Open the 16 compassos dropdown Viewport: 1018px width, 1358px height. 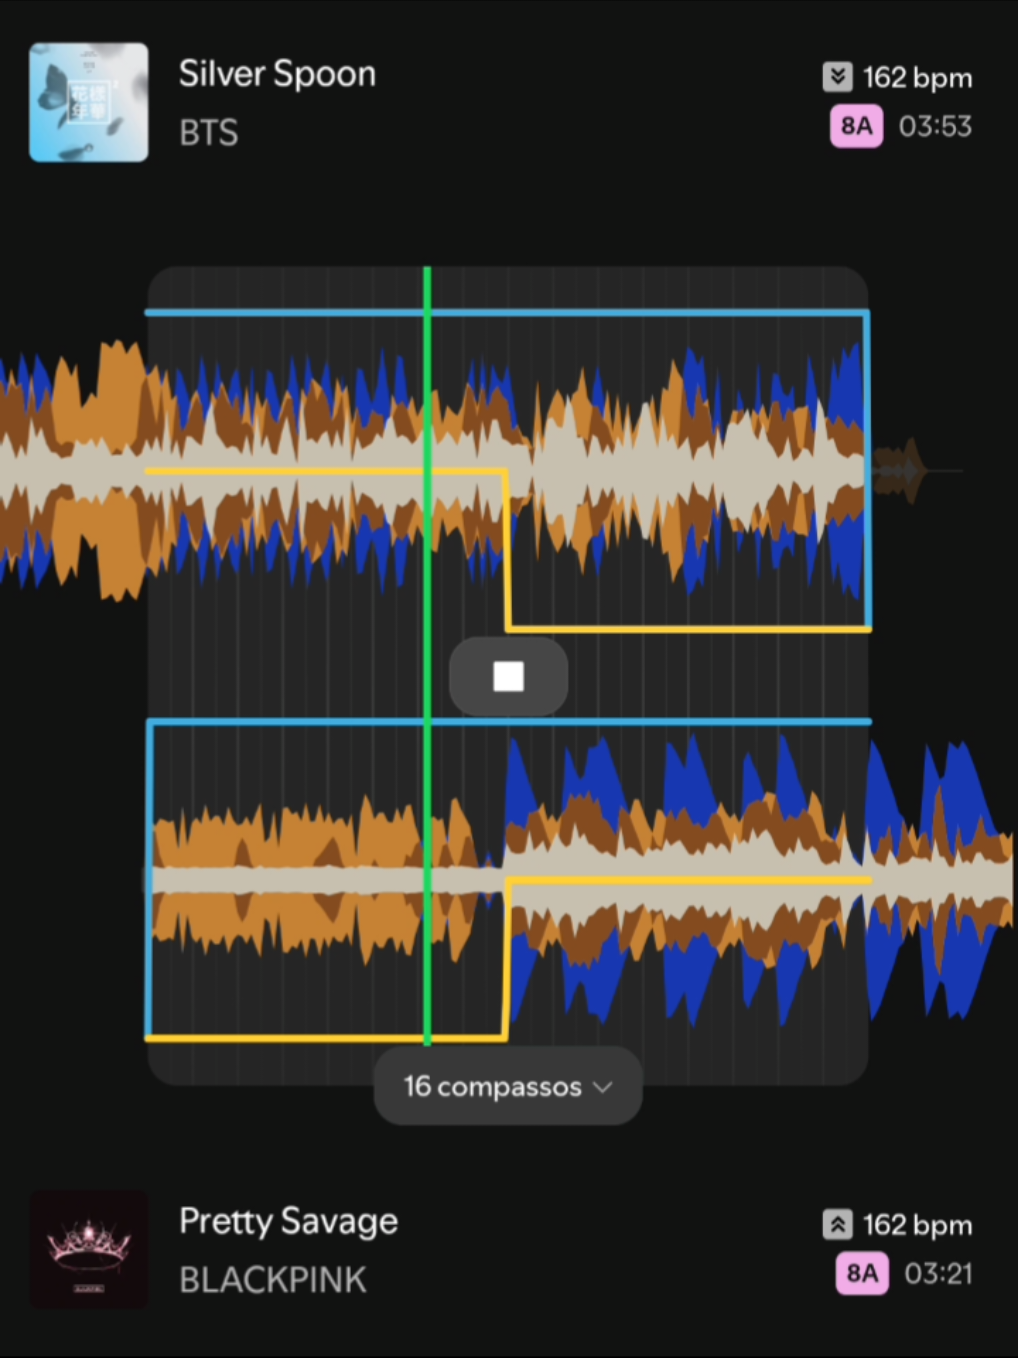click(508, 1086)
